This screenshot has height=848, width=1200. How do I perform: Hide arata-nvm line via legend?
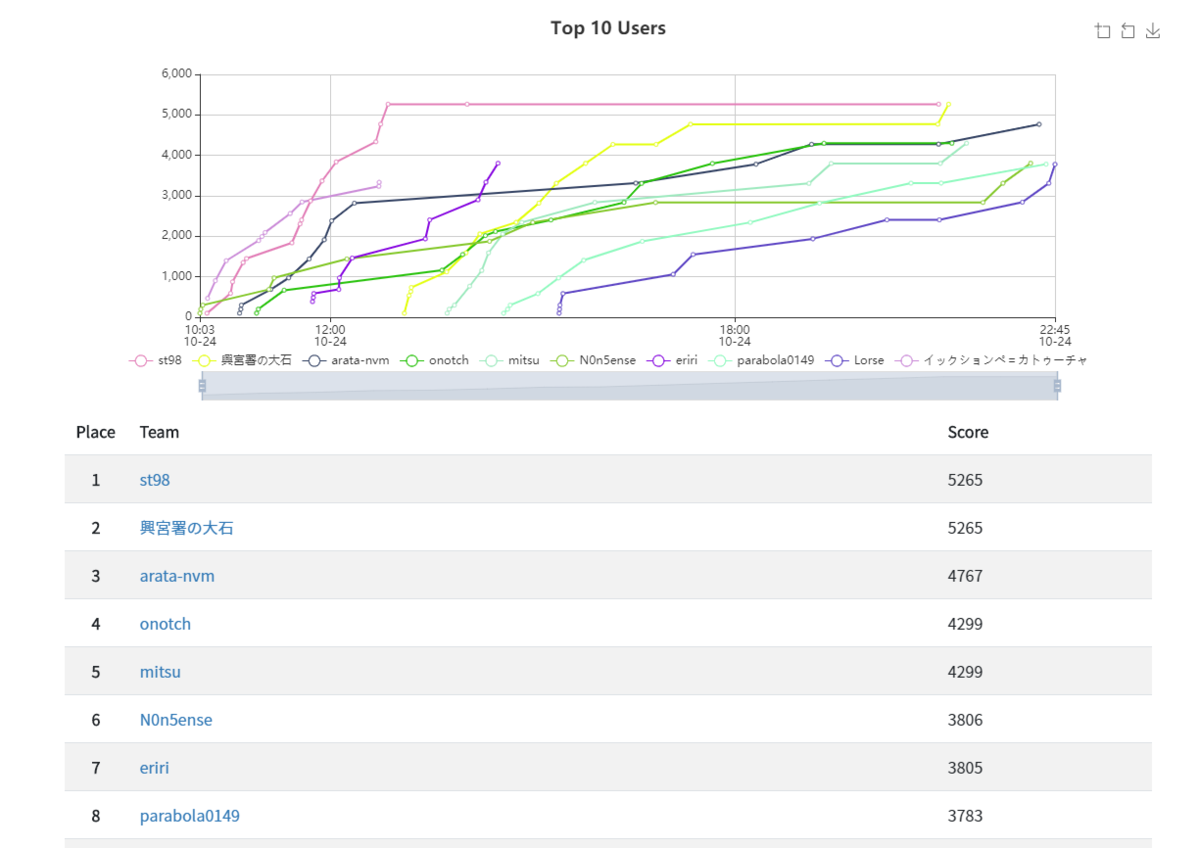pyautogui.click(x=344, y=360)
